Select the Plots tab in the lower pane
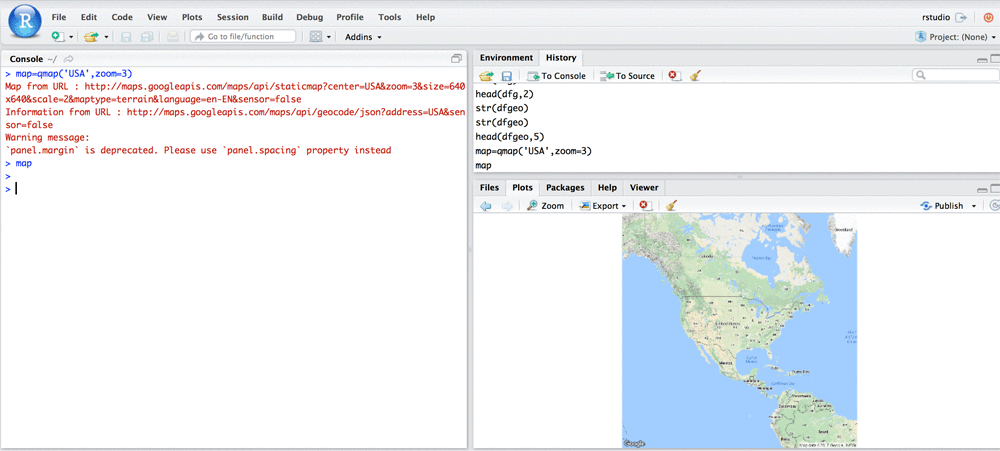Viewport: 1000px width, 451px height. pyautogui.click(x=522, y=188)
